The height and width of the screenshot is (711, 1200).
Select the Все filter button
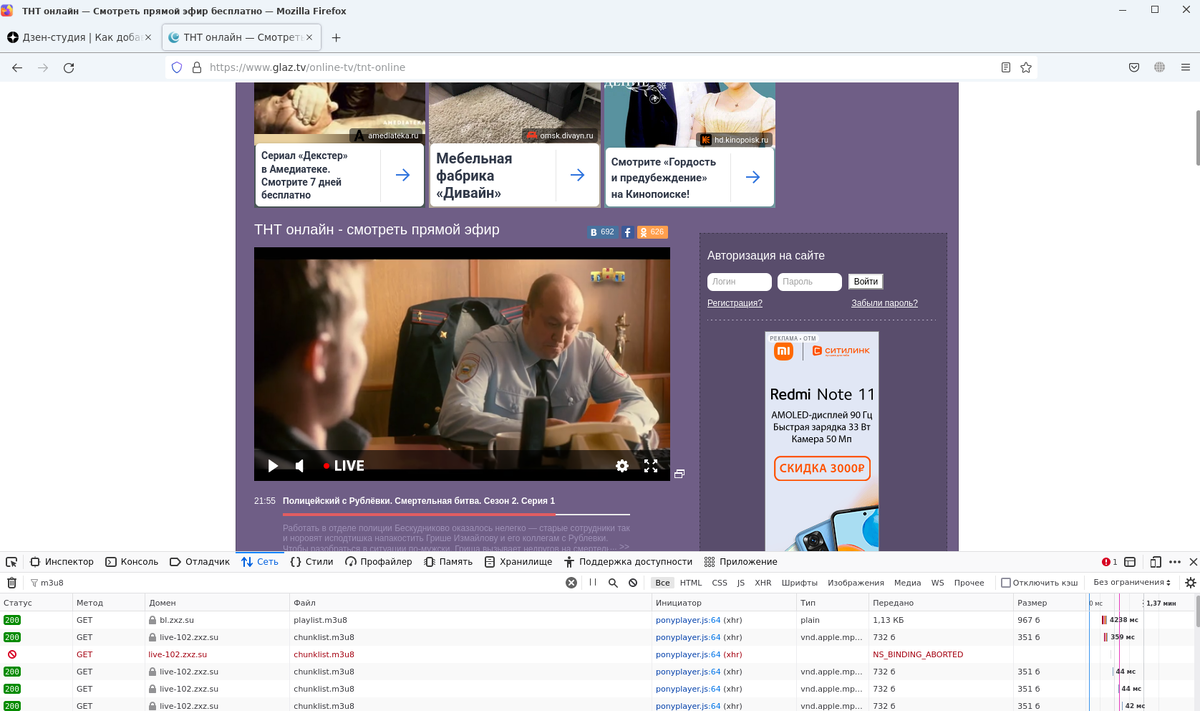click(662, 582)
